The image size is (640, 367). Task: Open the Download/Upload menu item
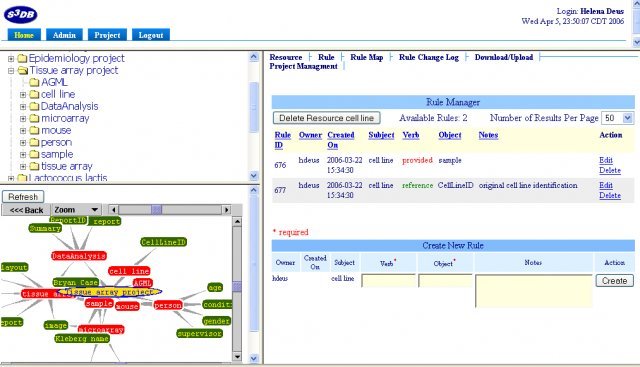coord(504,57)
